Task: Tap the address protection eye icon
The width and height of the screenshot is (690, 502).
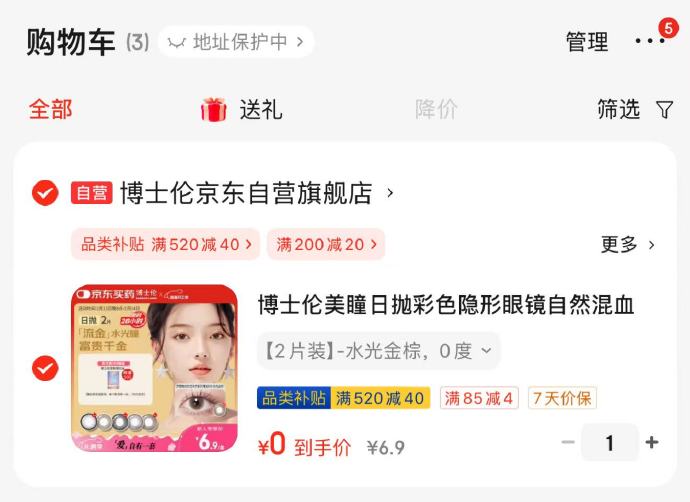Action: pos(176,42)
